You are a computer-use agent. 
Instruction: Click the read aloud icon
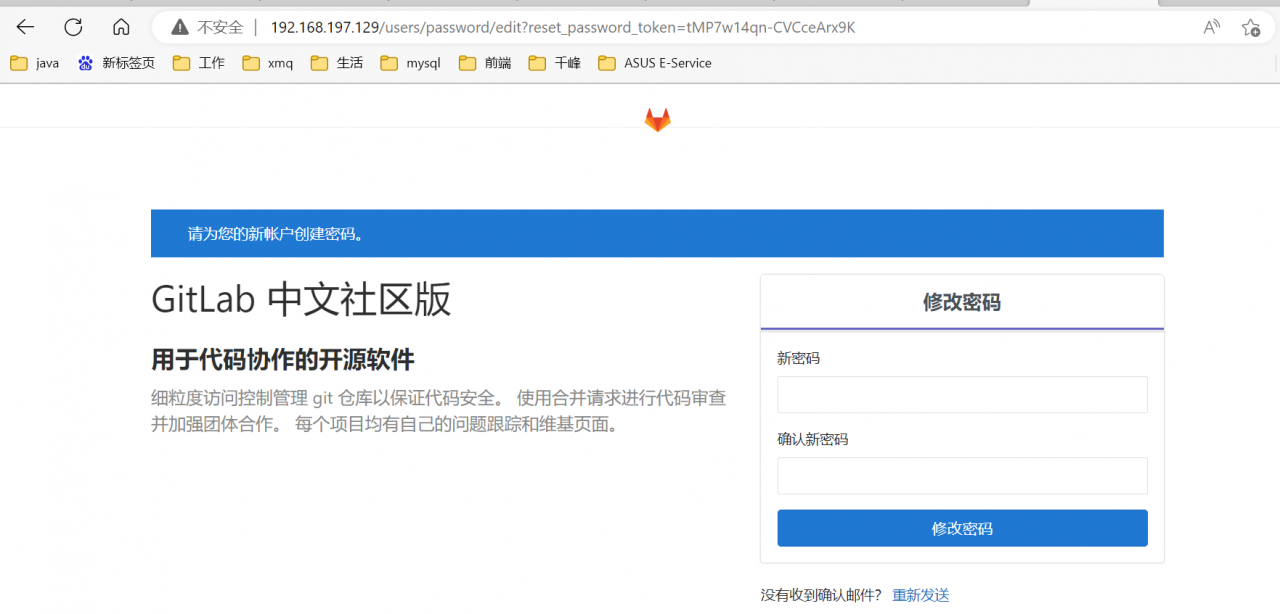click(1211, 27)
